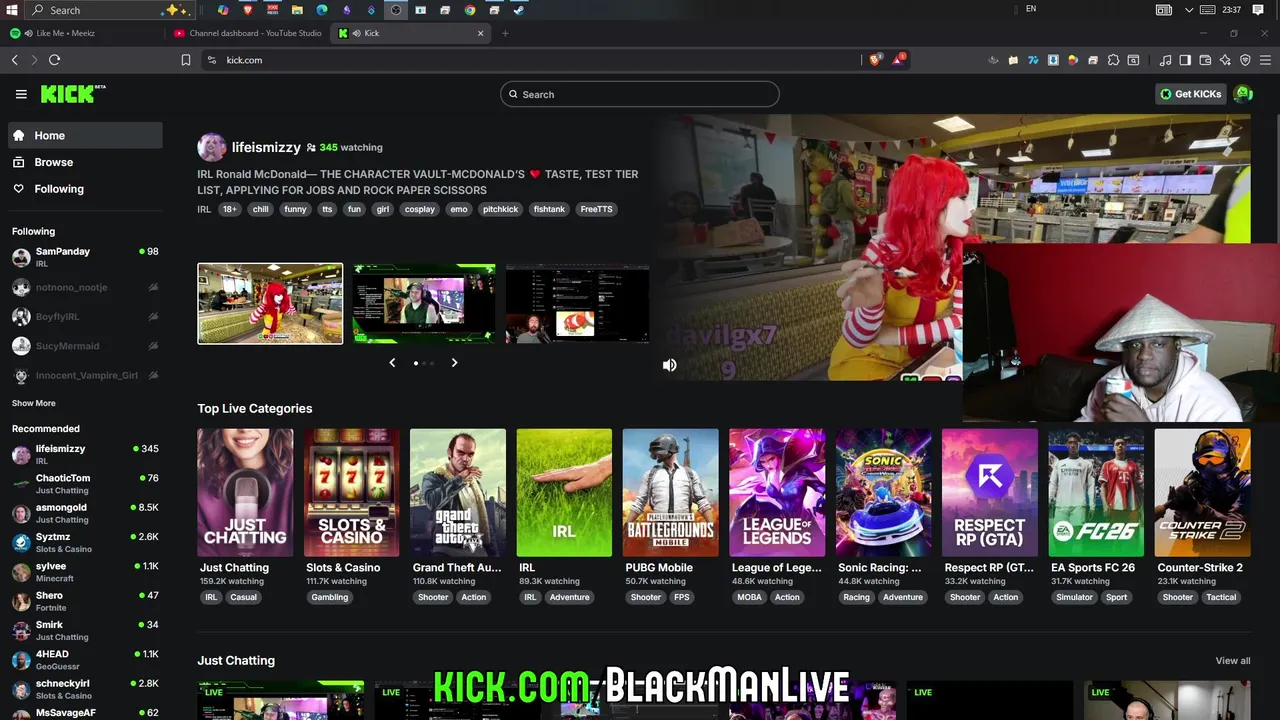The image size is (1280, 720).
Task: Open sylvee Minecraft channel
Action: point(85,572)
